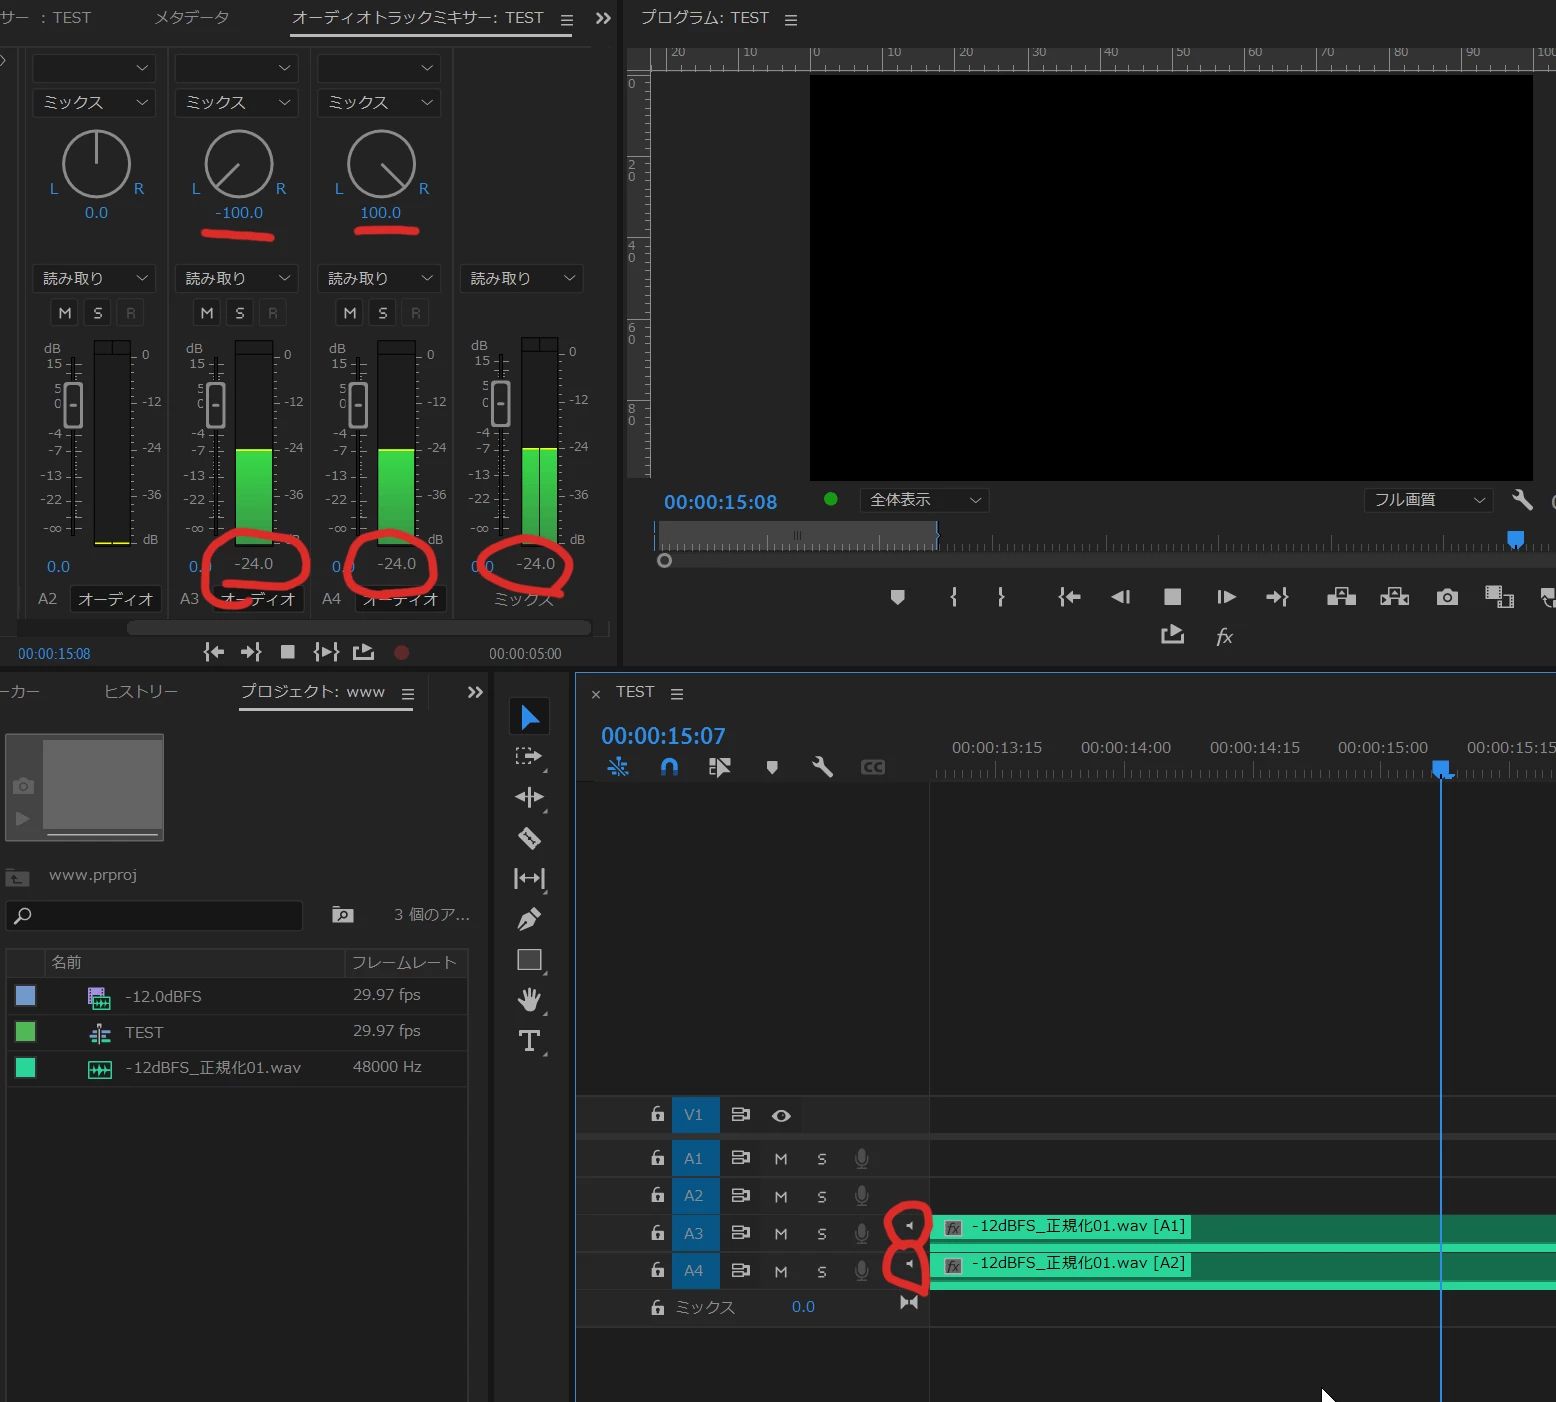Image resolution: width=1556 pixels, height=1402 pixels.
Task: Open Program monitor settings wrench
Action: [1522, 499]
